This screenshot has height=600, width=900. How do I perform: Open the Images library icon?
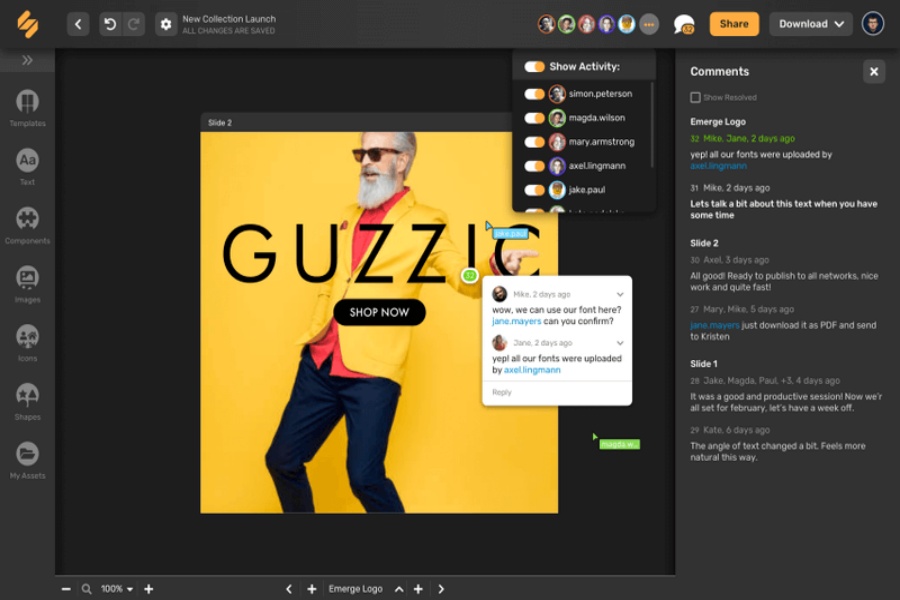[x=27, y=279]
